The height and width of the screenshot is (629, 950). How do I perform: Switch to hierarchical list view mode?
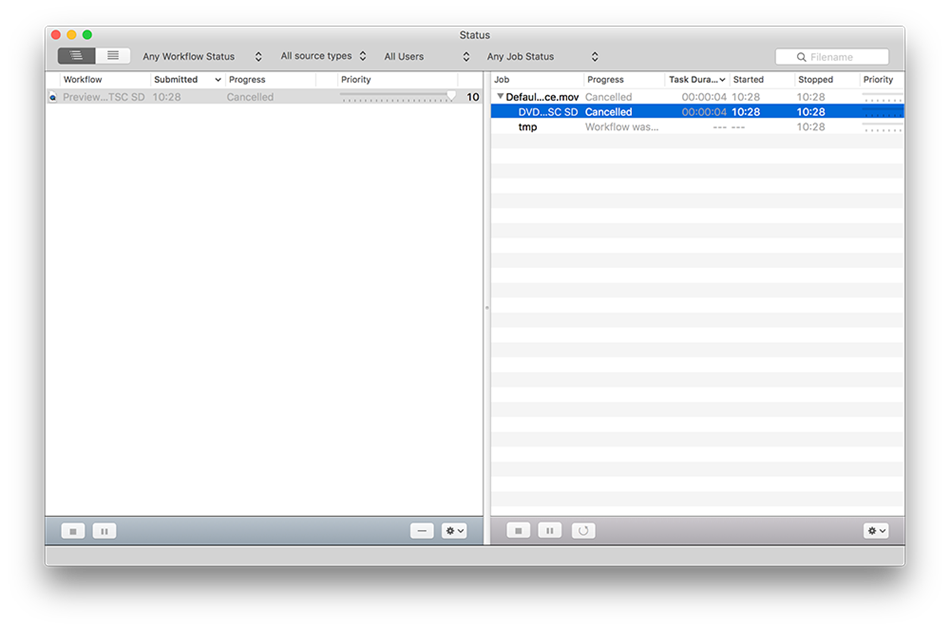[x=76, y=56]
